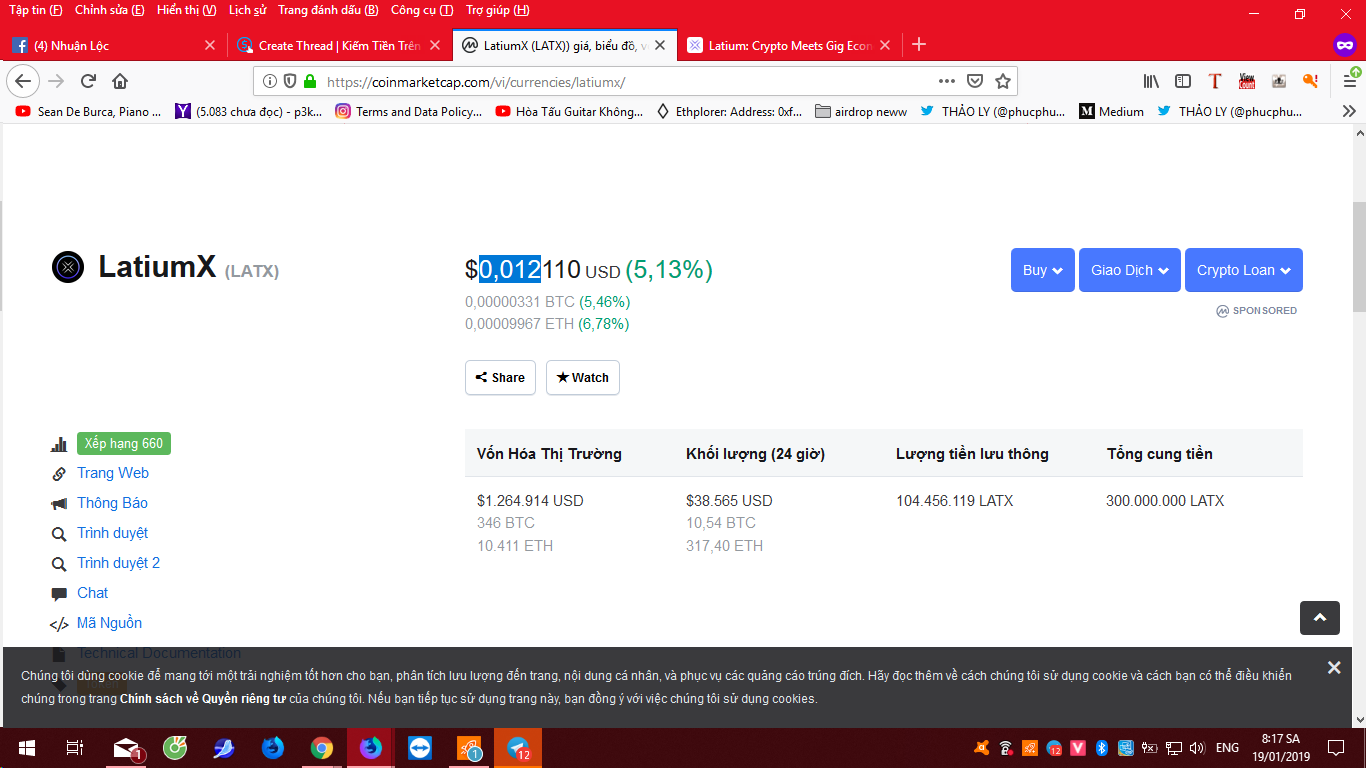Open the Trang Web link

[113, 473]
